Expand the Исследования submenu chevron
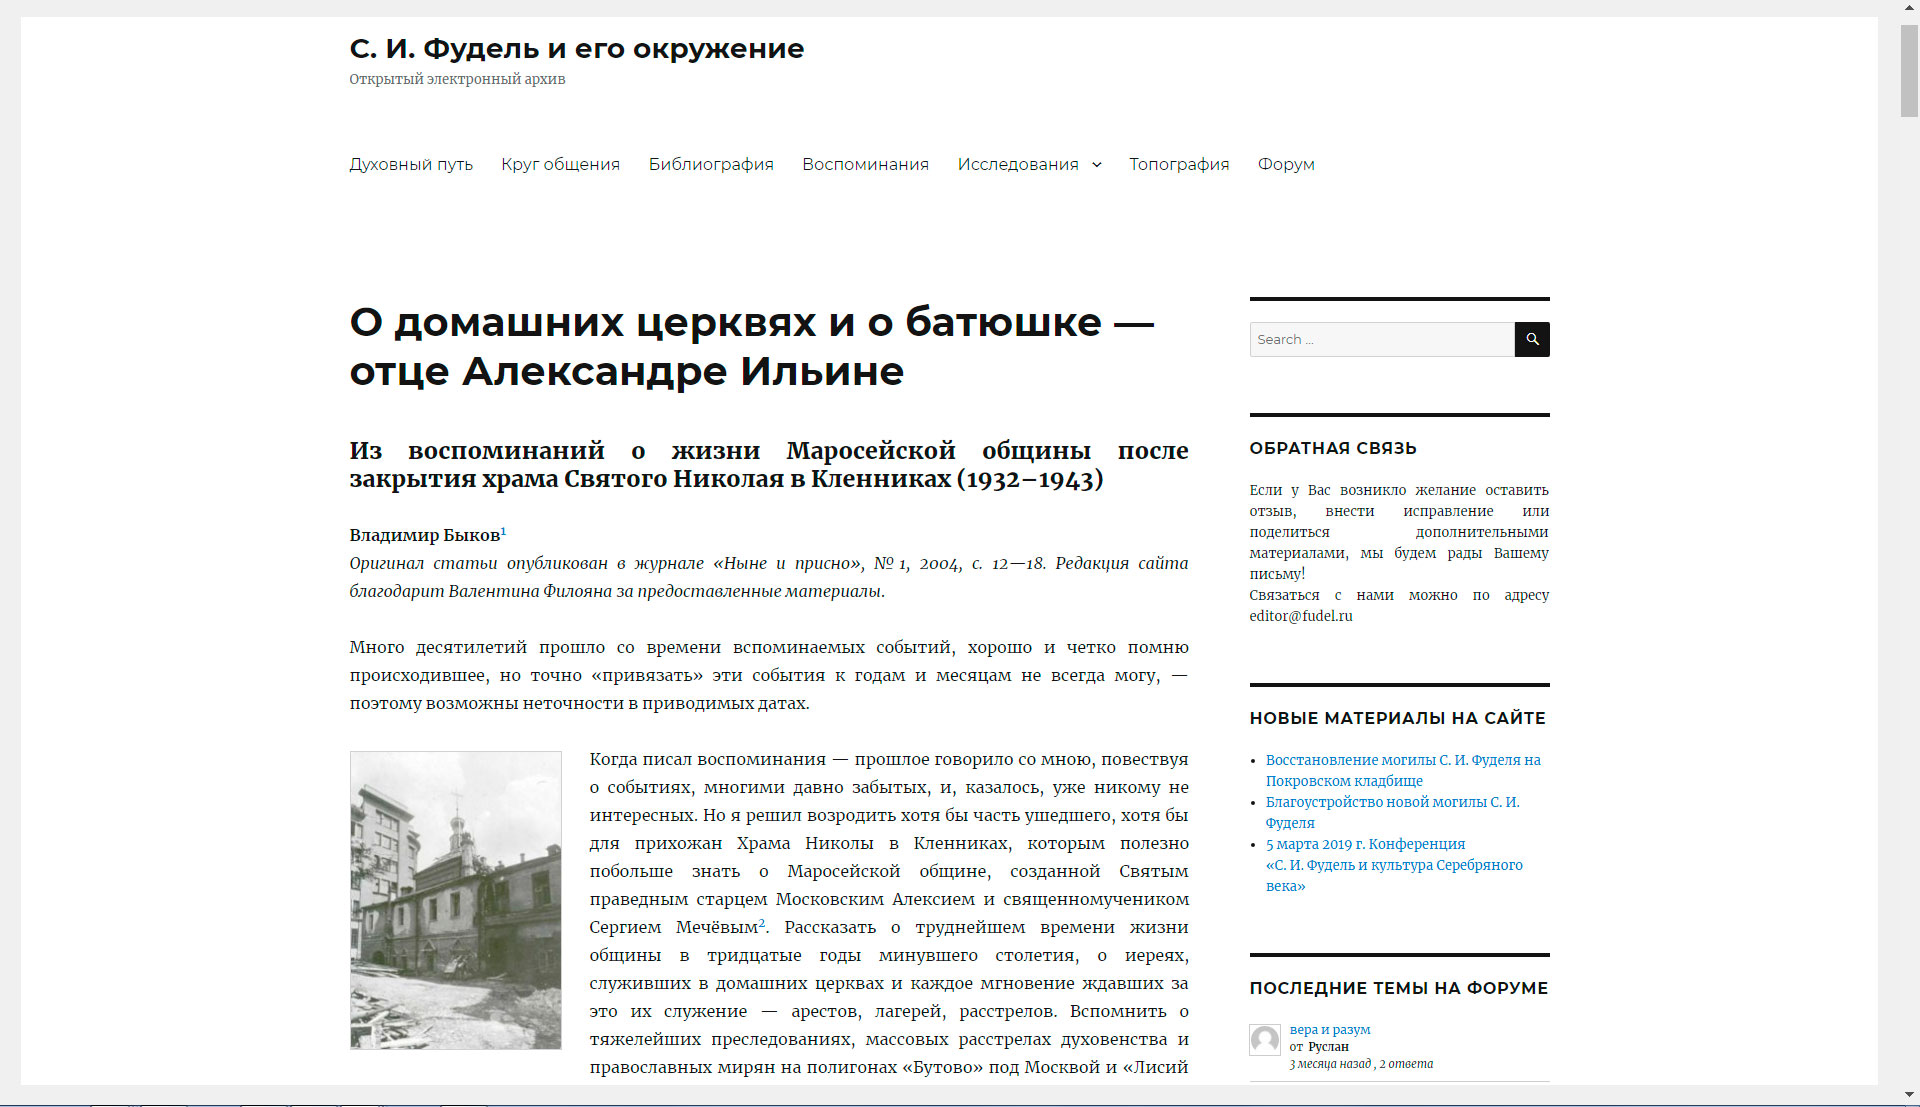 [x=1097, y=165]
